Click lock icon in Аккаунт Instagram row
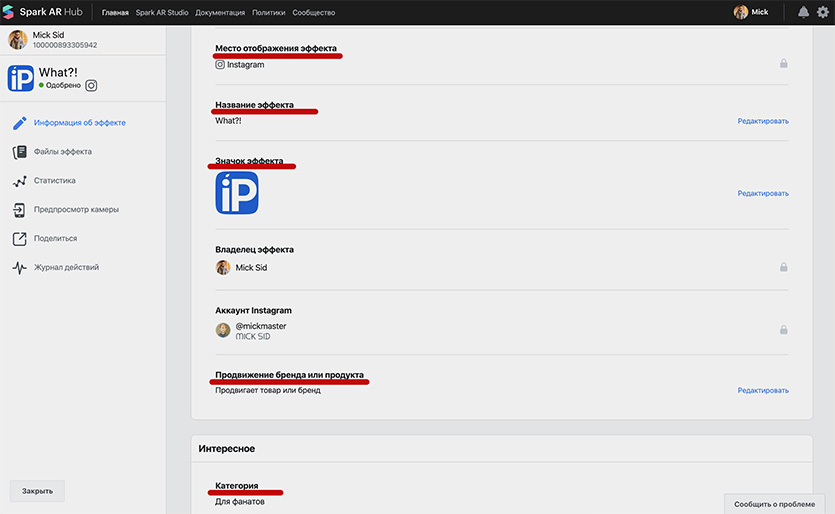The height and width of the screenshot is (514, 835). pyautogui.click(x=783, y=330)
